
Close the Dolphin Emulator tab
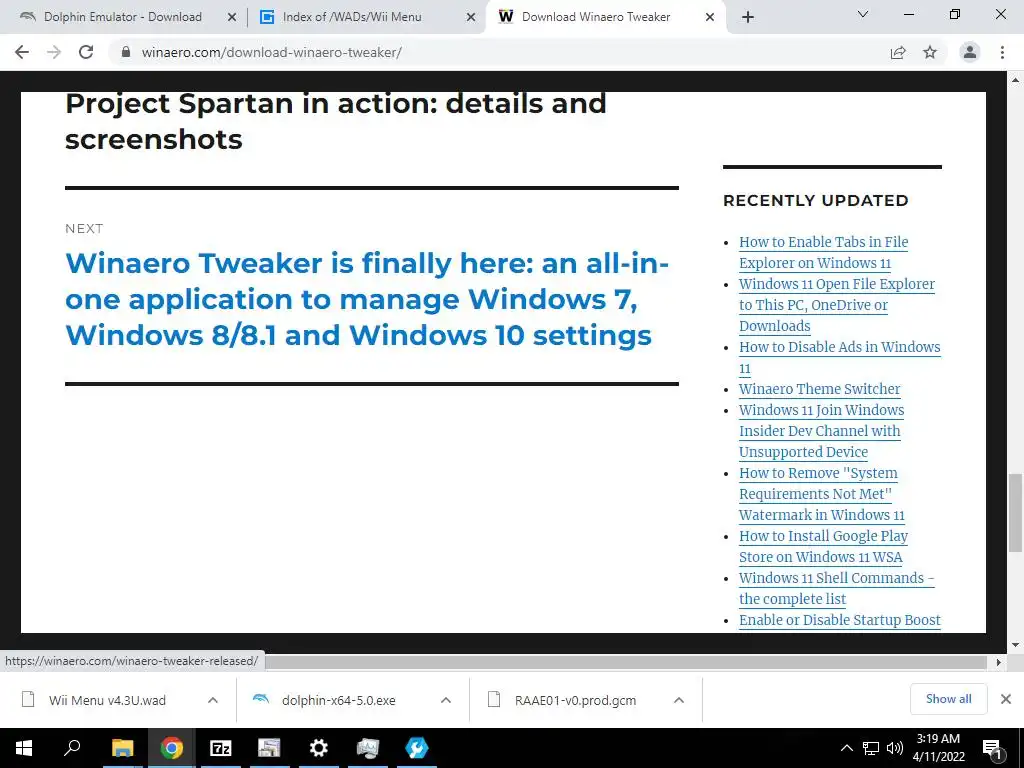[232, 17]
